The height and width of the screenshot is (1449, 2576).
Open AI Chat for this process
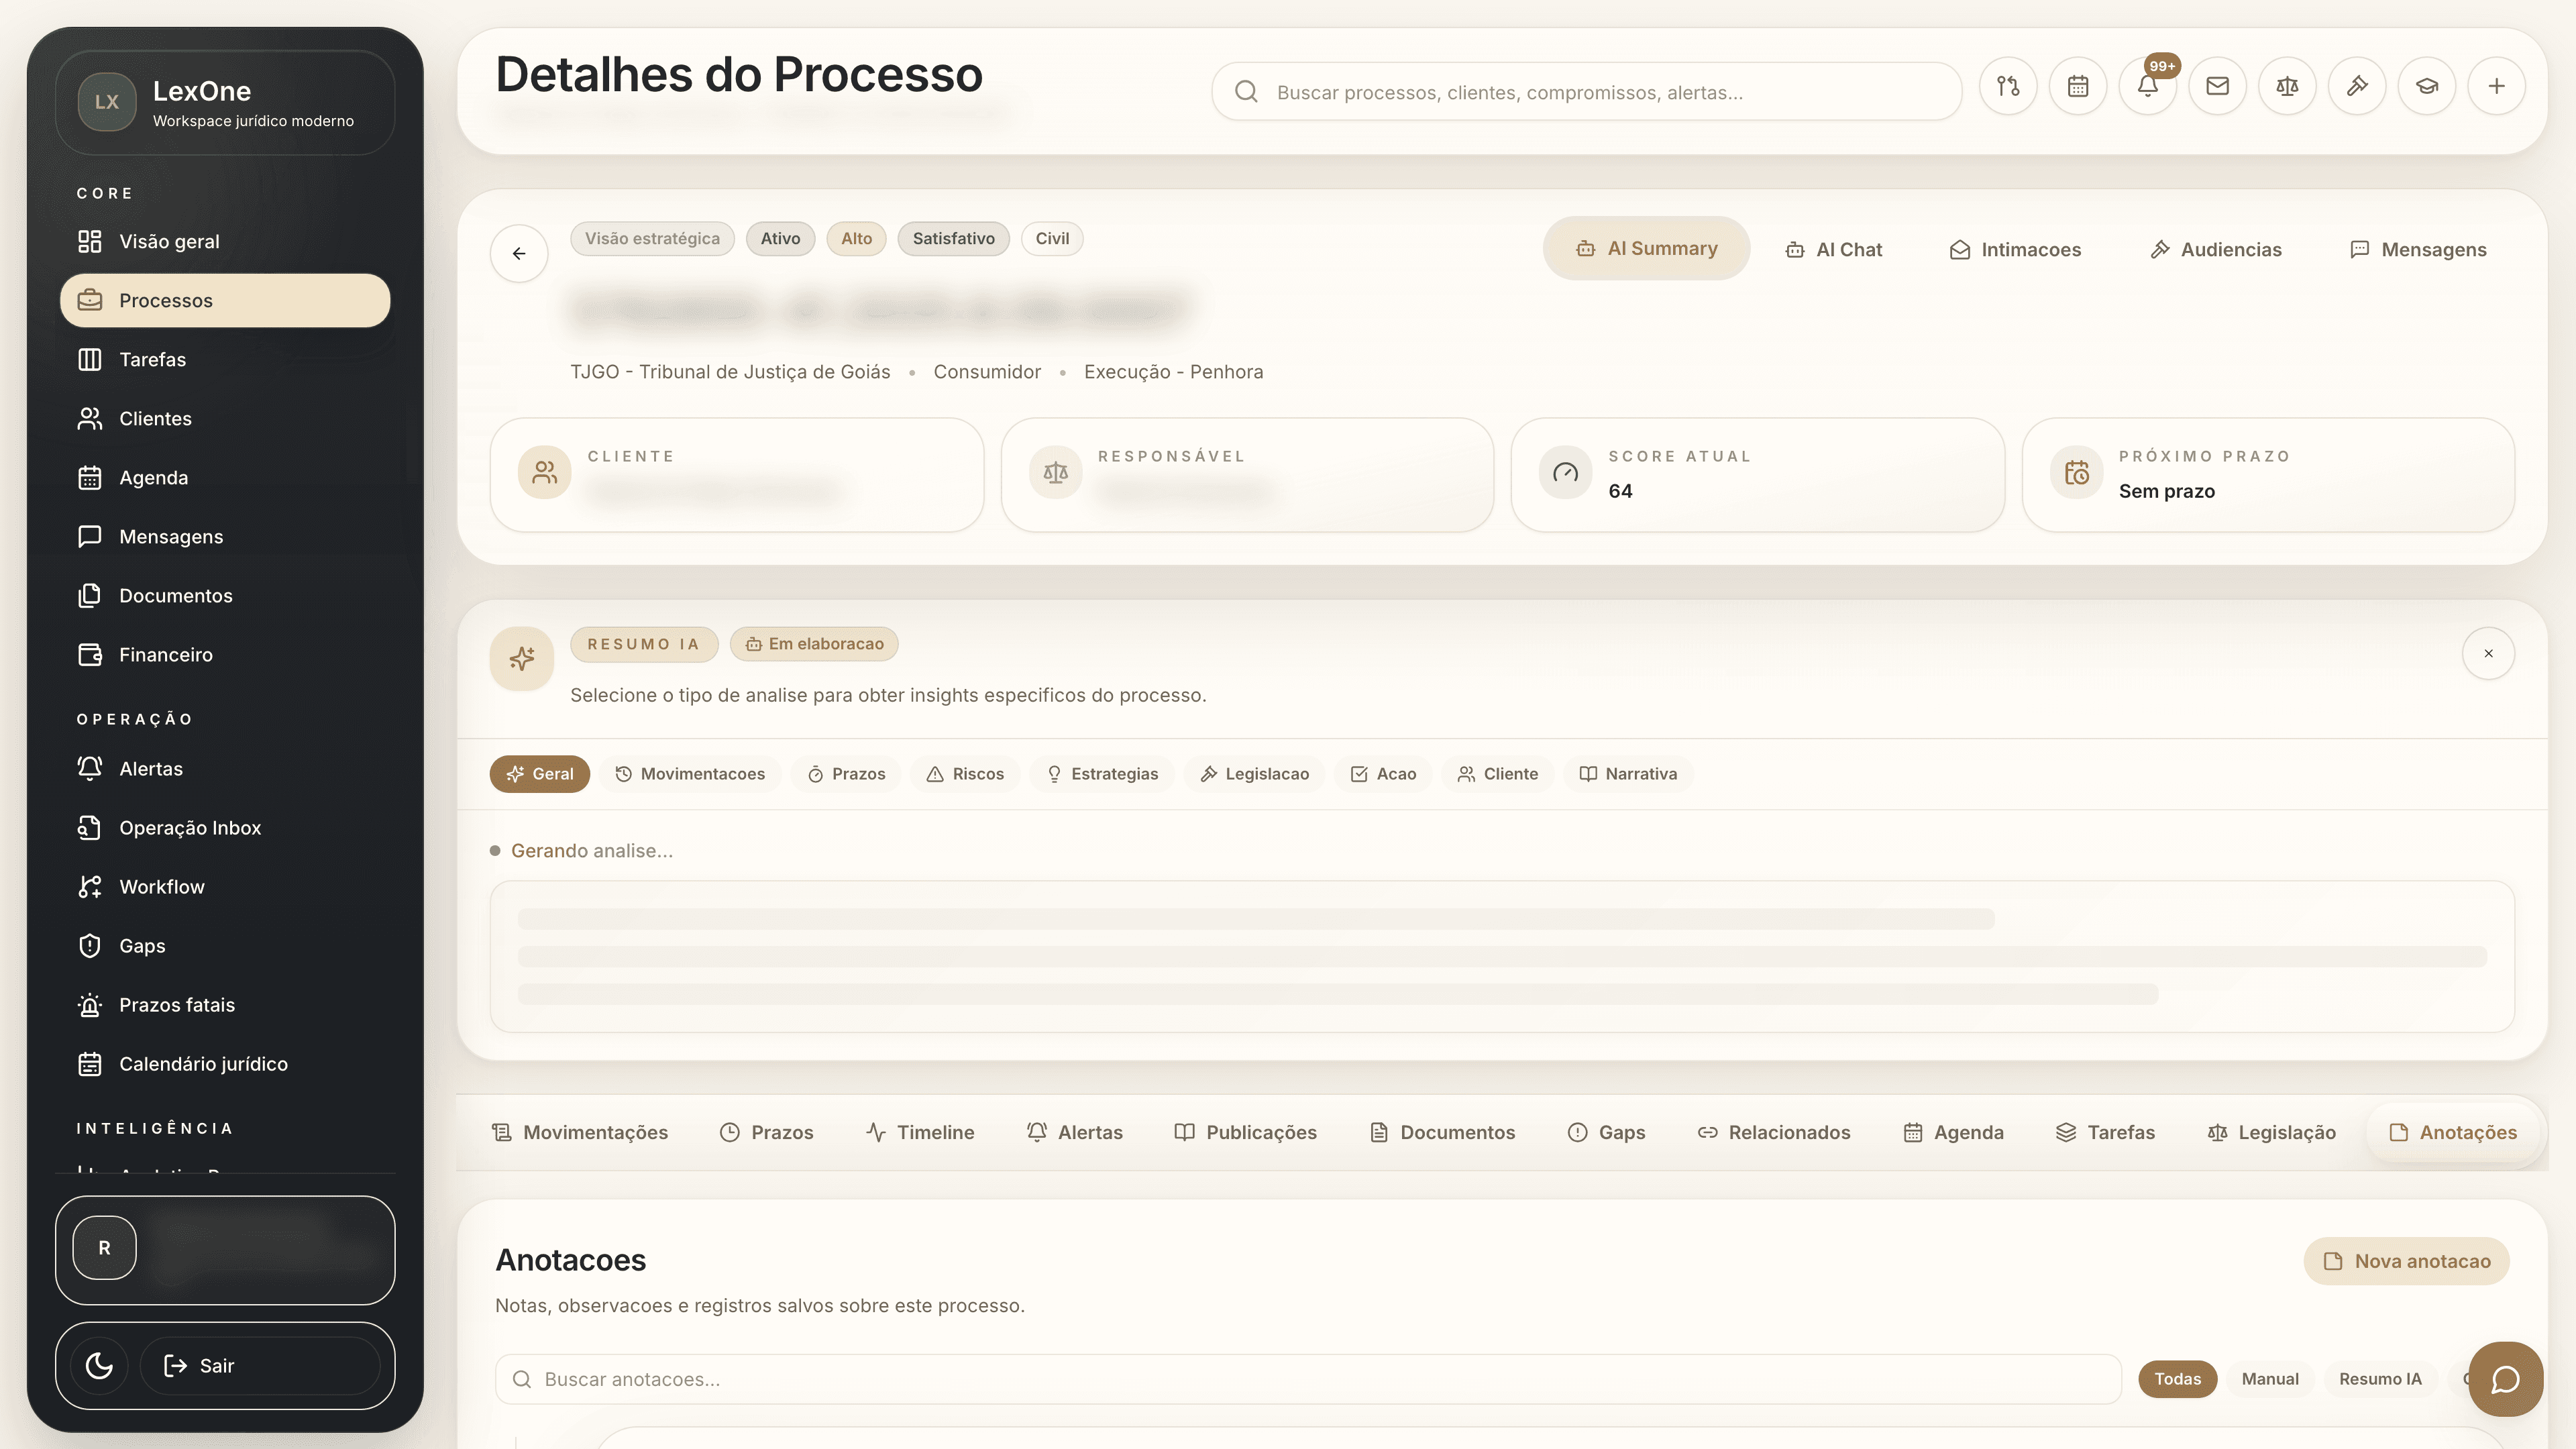(1834, 249)
